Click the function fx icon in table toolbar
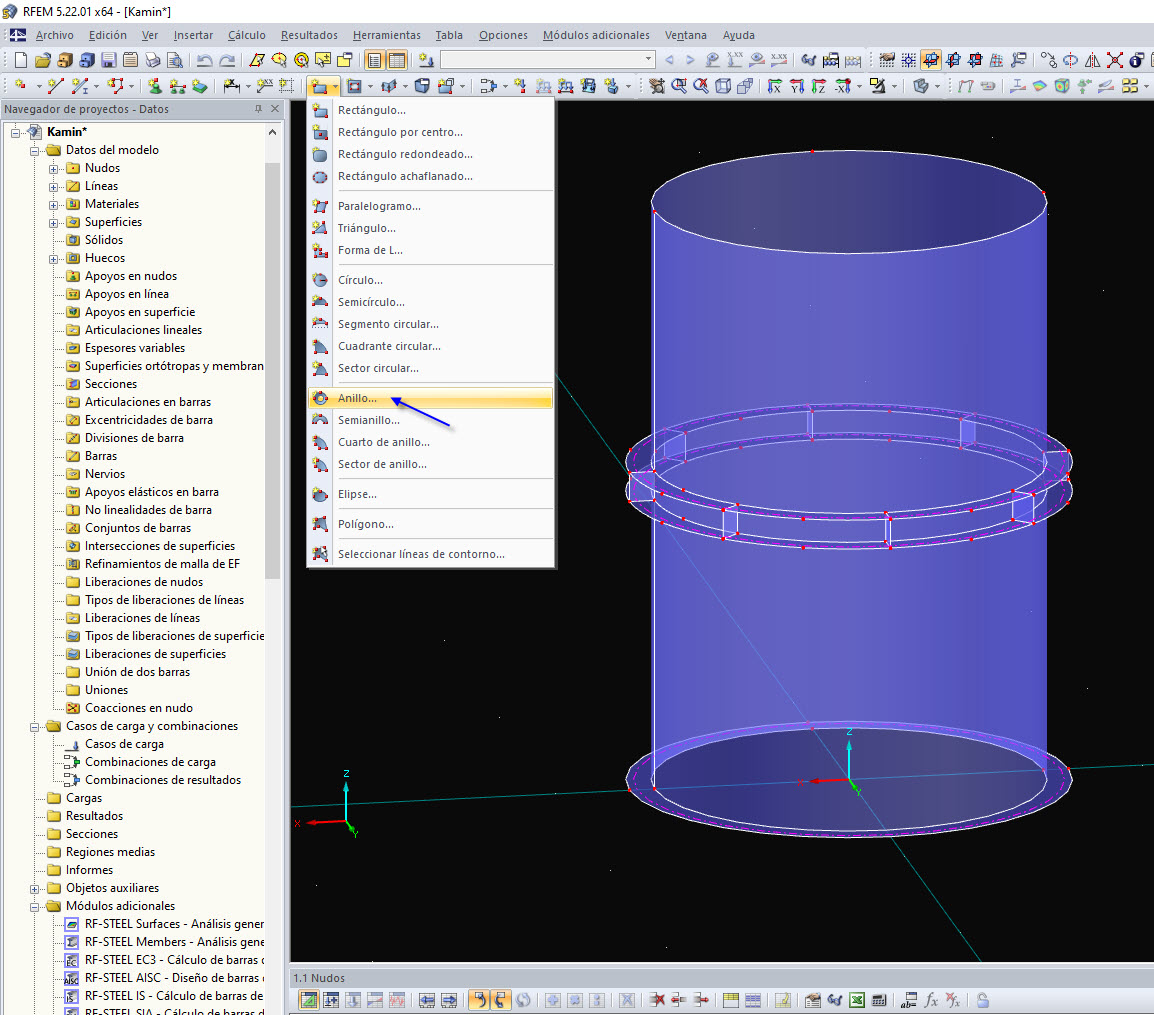Screen dimensions: 1154x1015 [x=931, y=999]
